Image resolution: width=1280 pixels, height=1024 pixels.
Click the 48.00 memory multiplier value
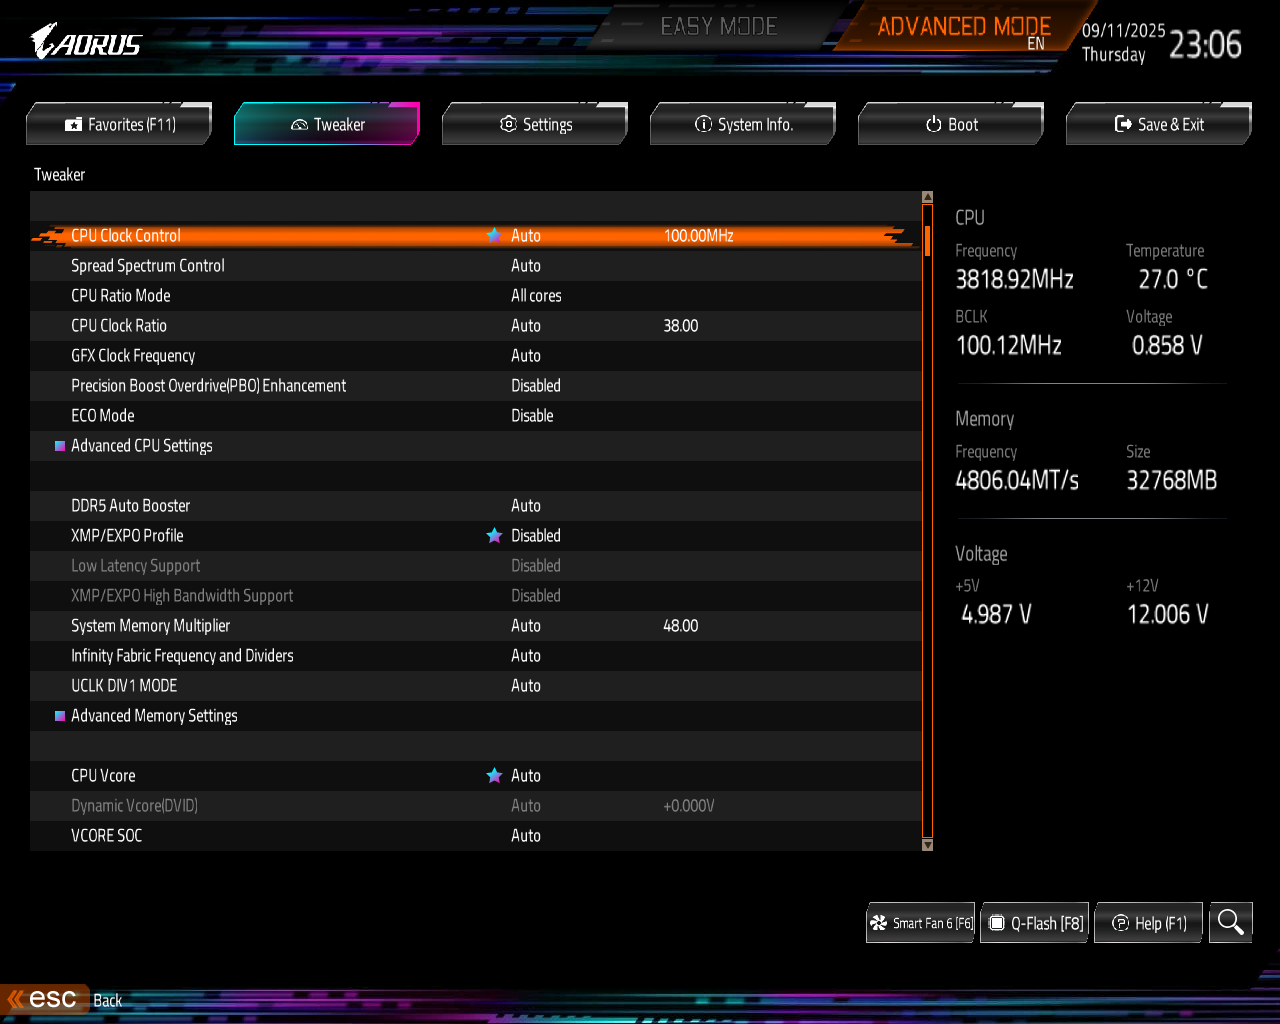tap(681, 626)
